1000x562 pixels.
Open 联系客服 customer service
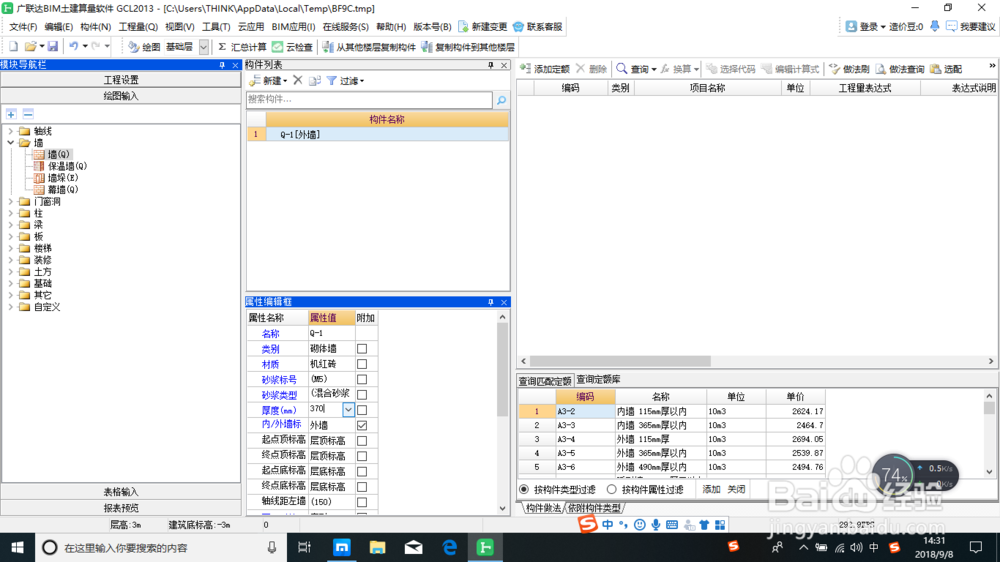(538, 27)
